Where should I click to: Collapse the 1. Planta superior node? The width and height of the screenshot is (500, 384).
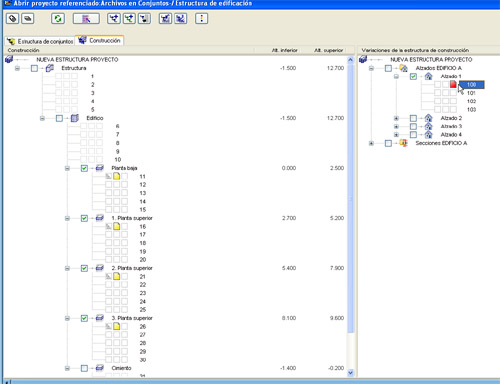pos(67,218)
